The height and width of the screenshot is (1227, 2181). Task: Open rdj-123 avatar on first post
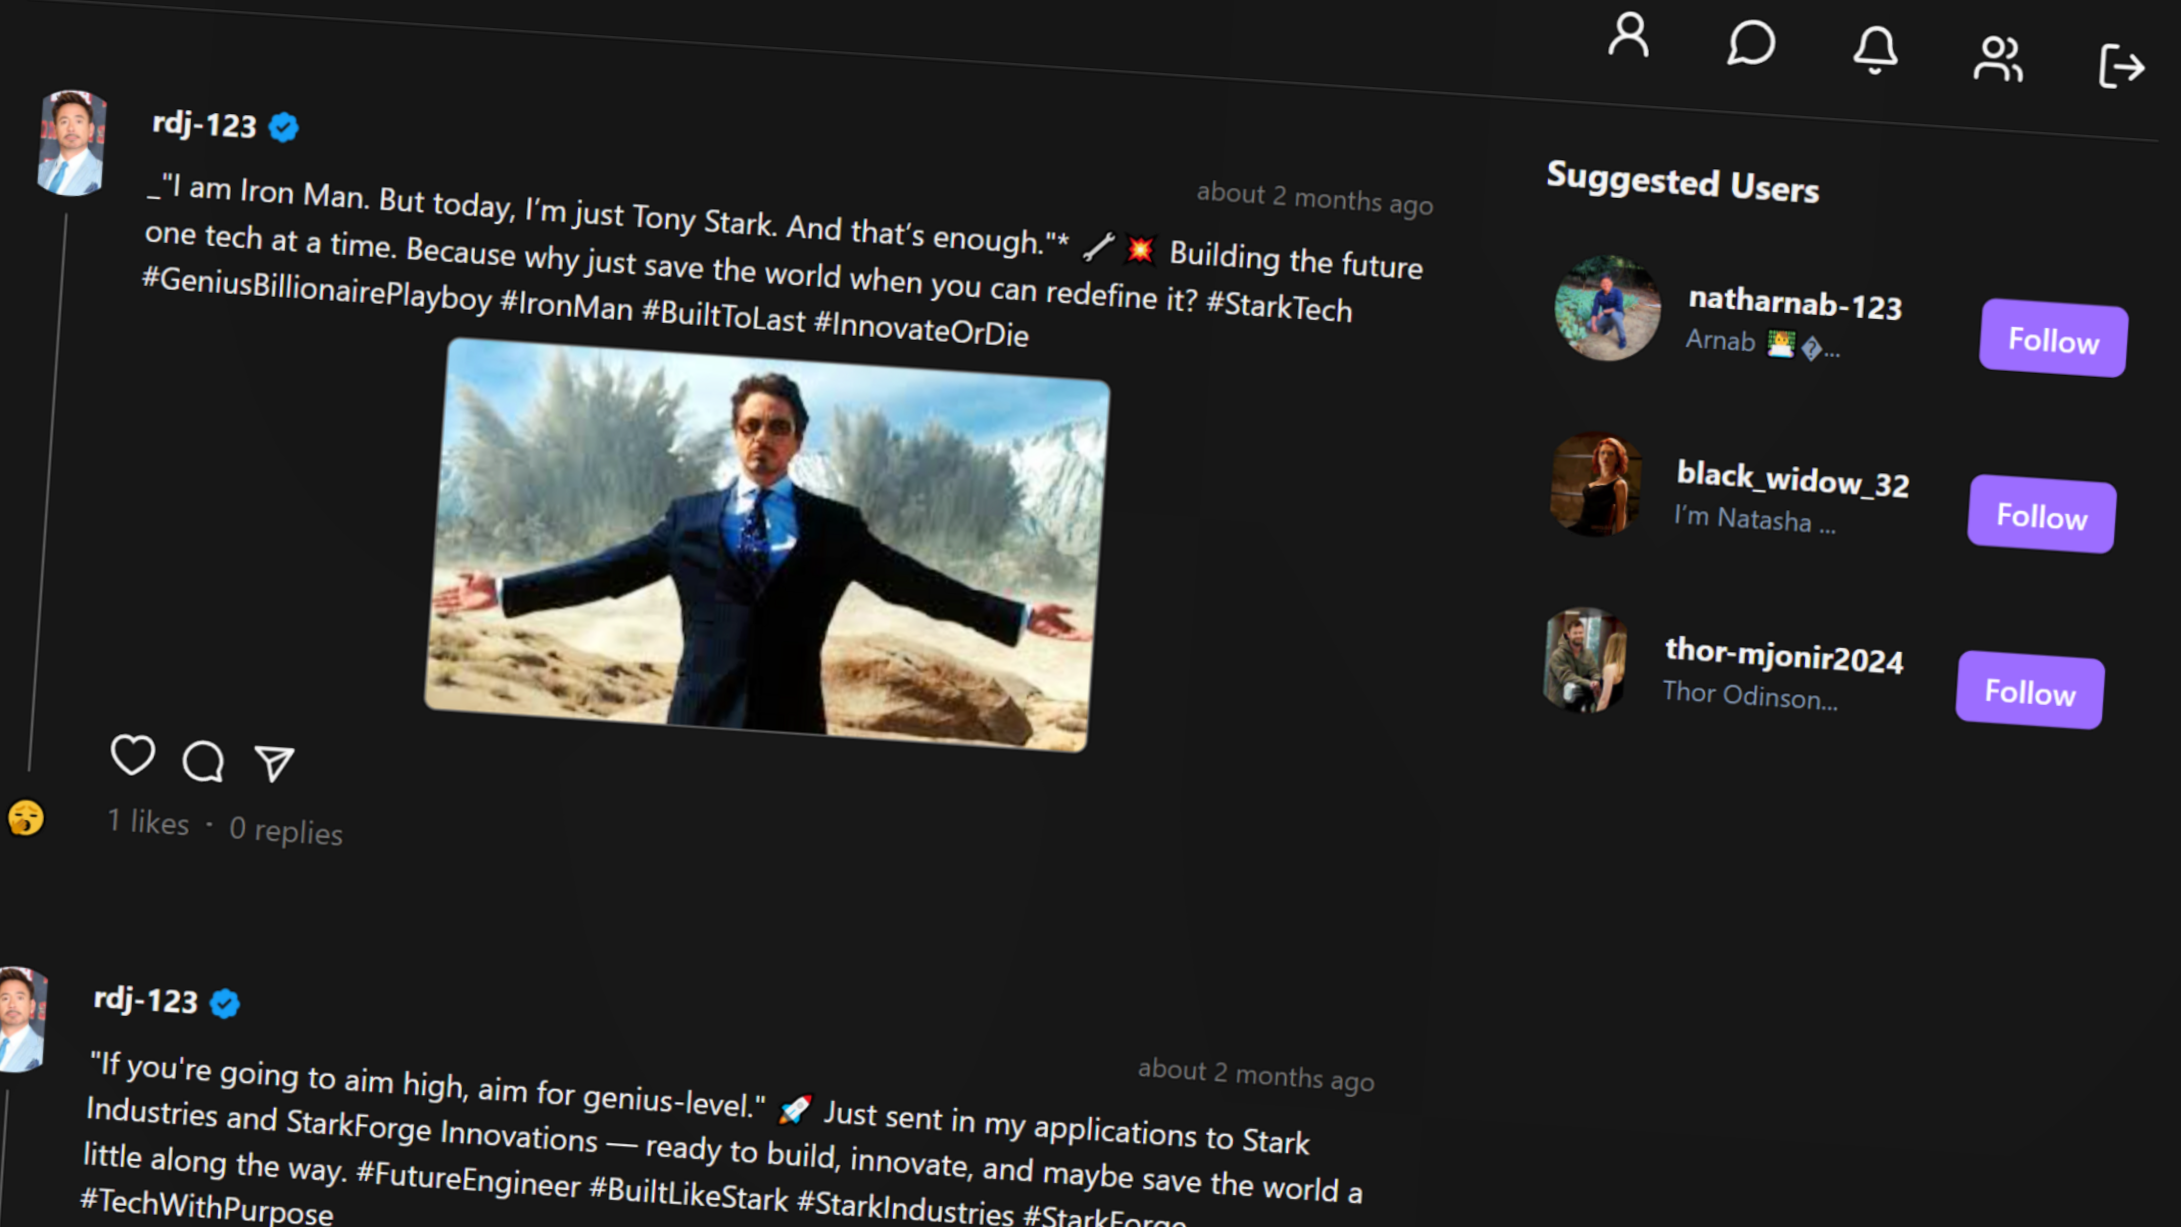71,142
